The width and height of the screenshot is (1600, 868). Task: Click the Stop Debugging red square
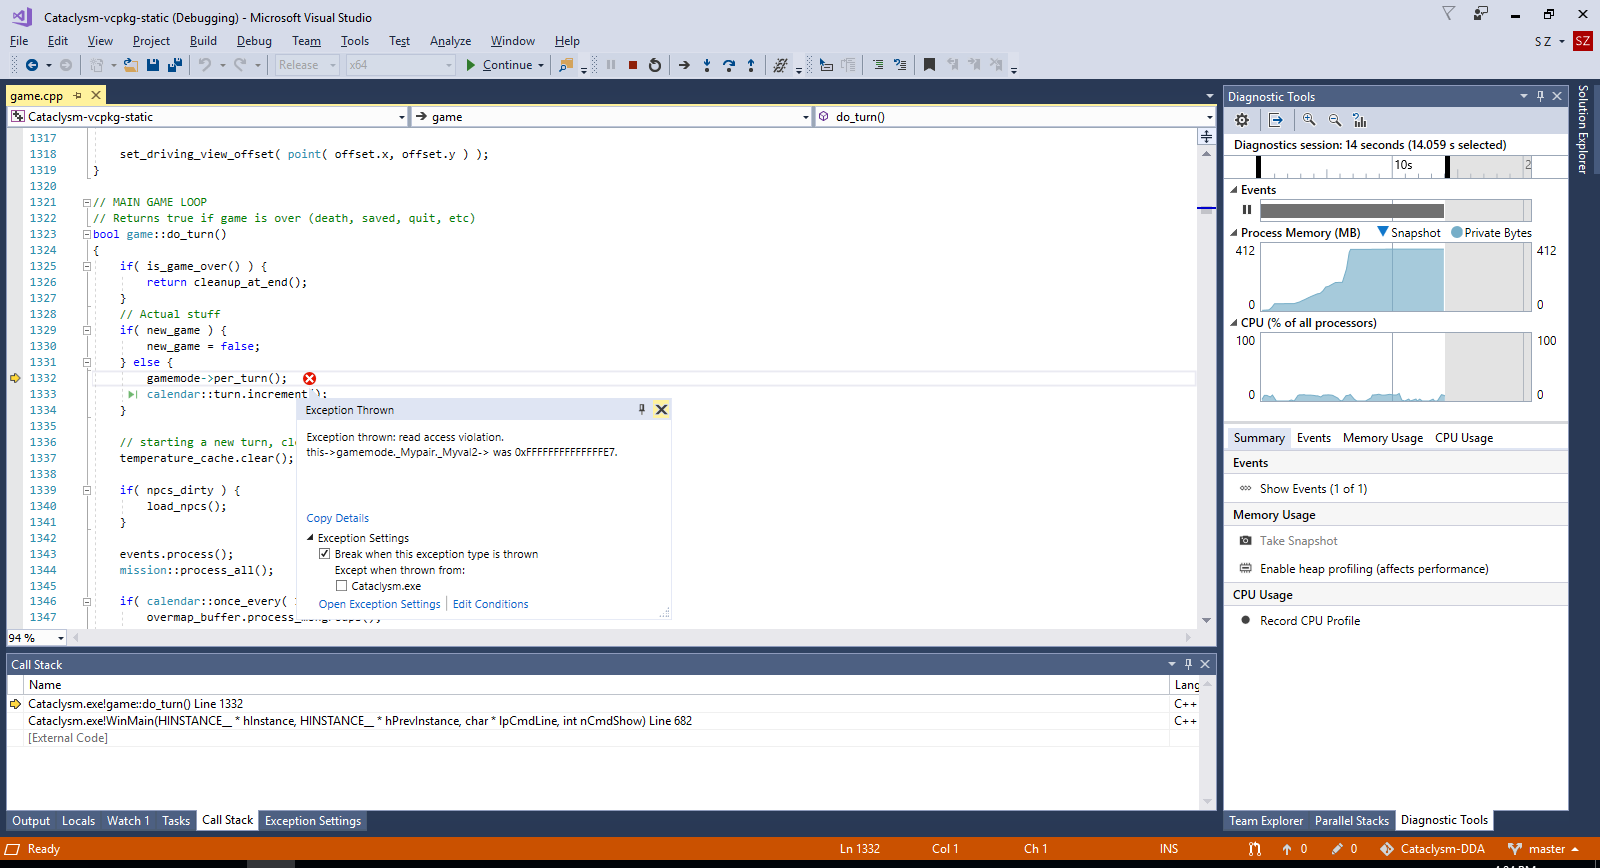(633, 65)
